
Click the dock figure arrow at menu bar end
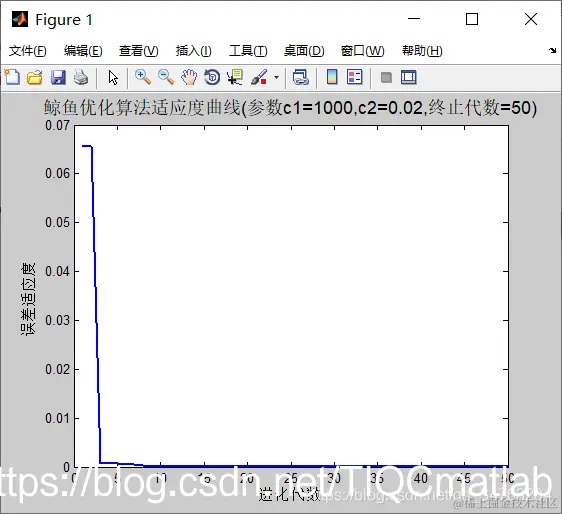552,51
